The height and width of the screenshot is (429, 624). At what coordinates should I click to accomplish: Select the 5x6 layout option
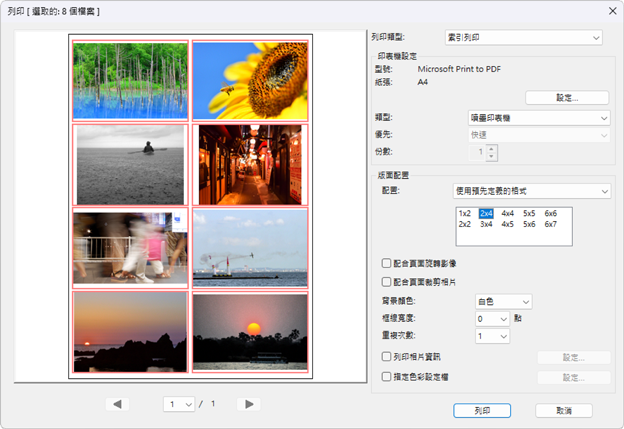(529, 224)
